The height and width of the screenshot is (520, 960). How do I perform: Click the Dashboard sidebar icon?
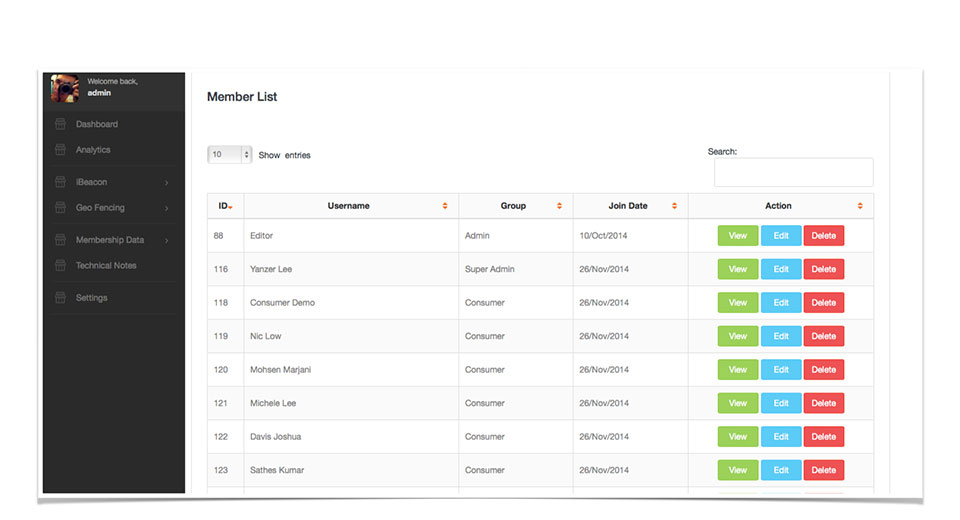[x=60, y=124]
